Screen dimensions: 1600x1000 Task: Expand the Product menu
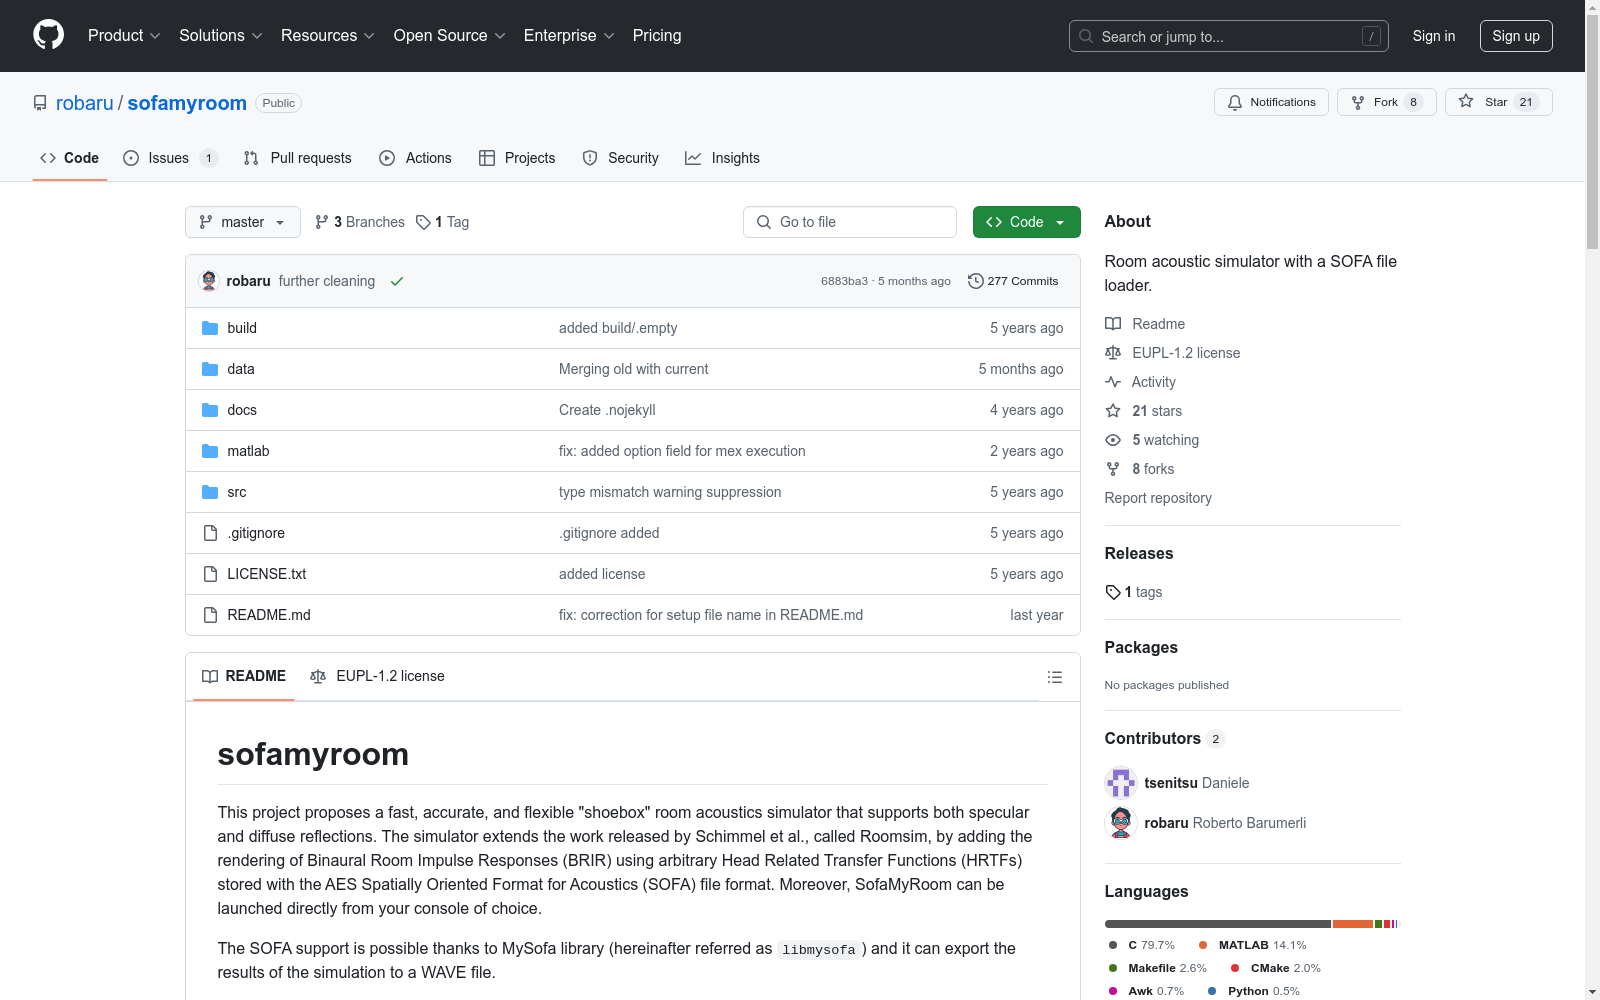coord(124,36)
